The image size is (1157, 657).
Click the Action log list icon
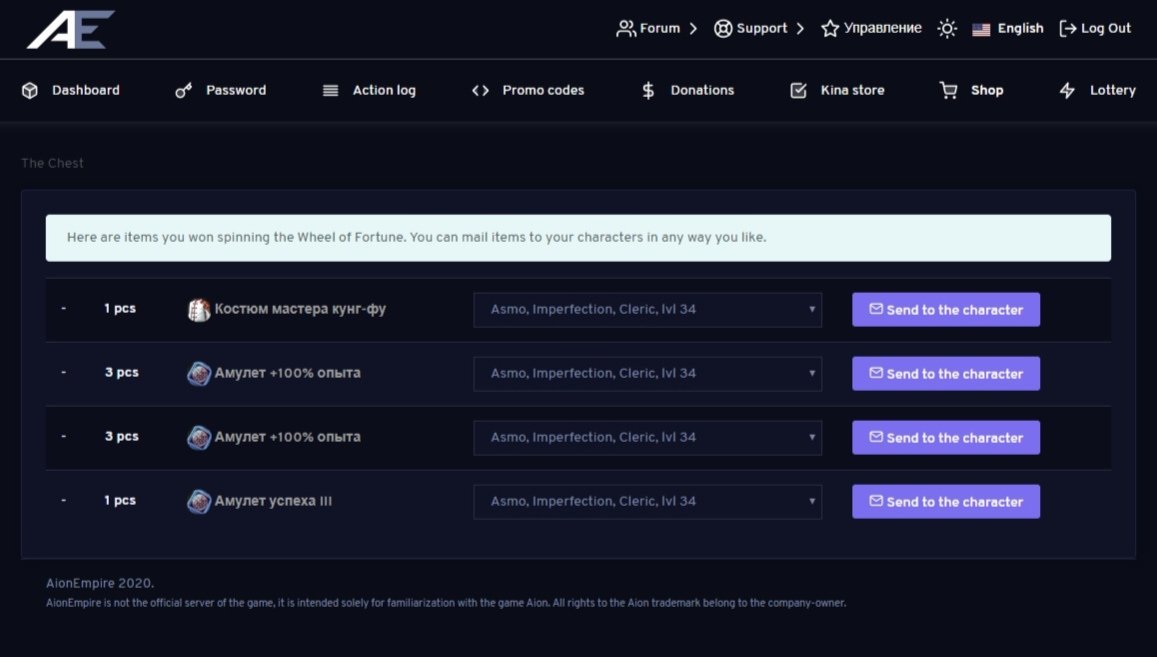click(330, 90)
